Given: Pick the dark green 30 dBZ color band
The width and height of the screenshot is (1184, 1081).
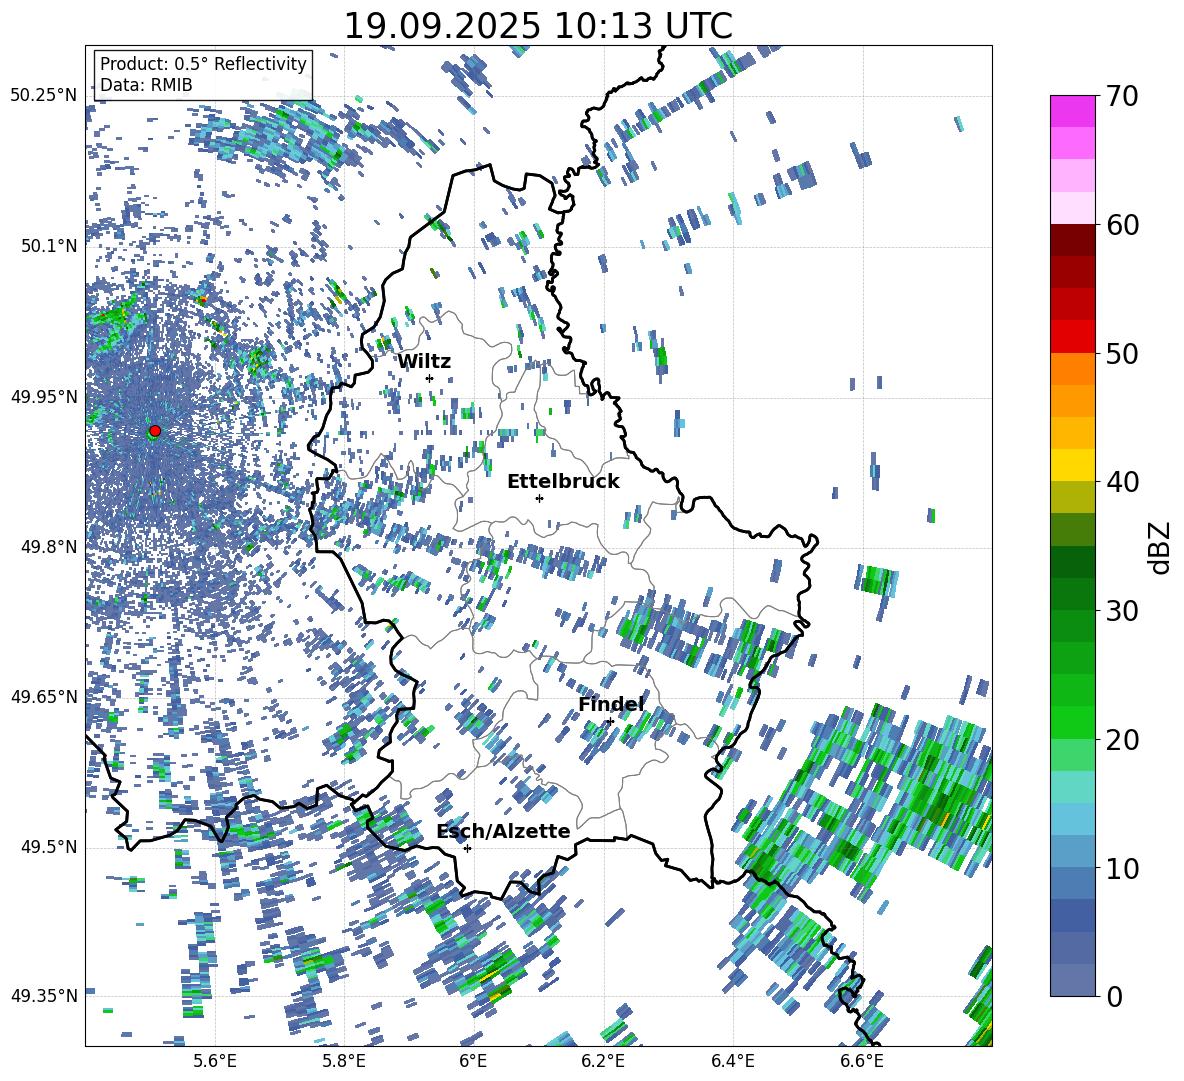Looking at the screenshot, I should point(1073,593).
